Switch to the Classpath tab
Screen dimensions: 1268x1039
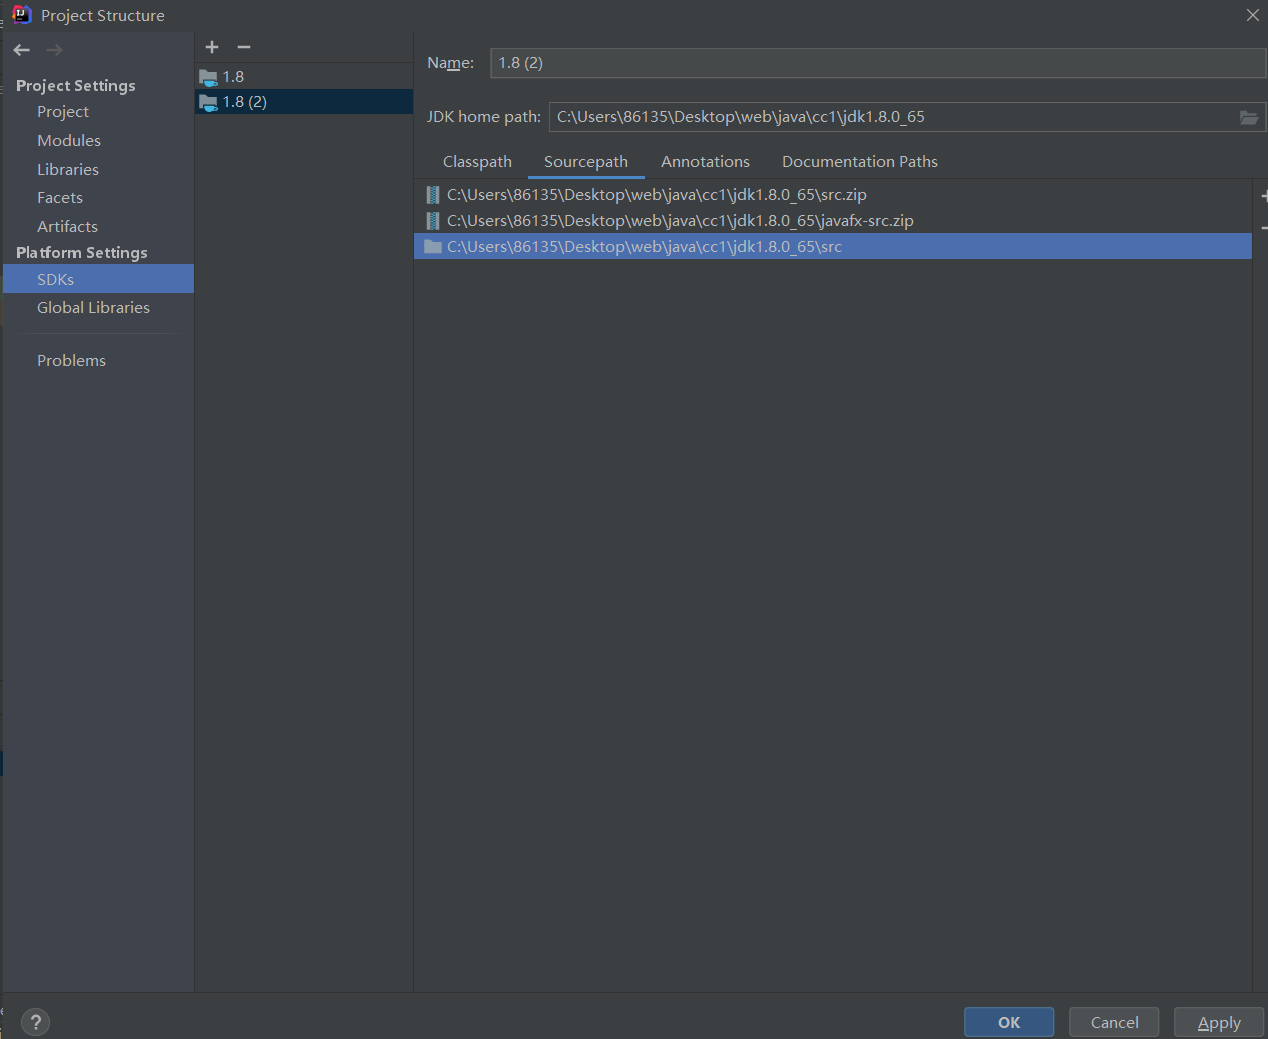click(477, 162)
